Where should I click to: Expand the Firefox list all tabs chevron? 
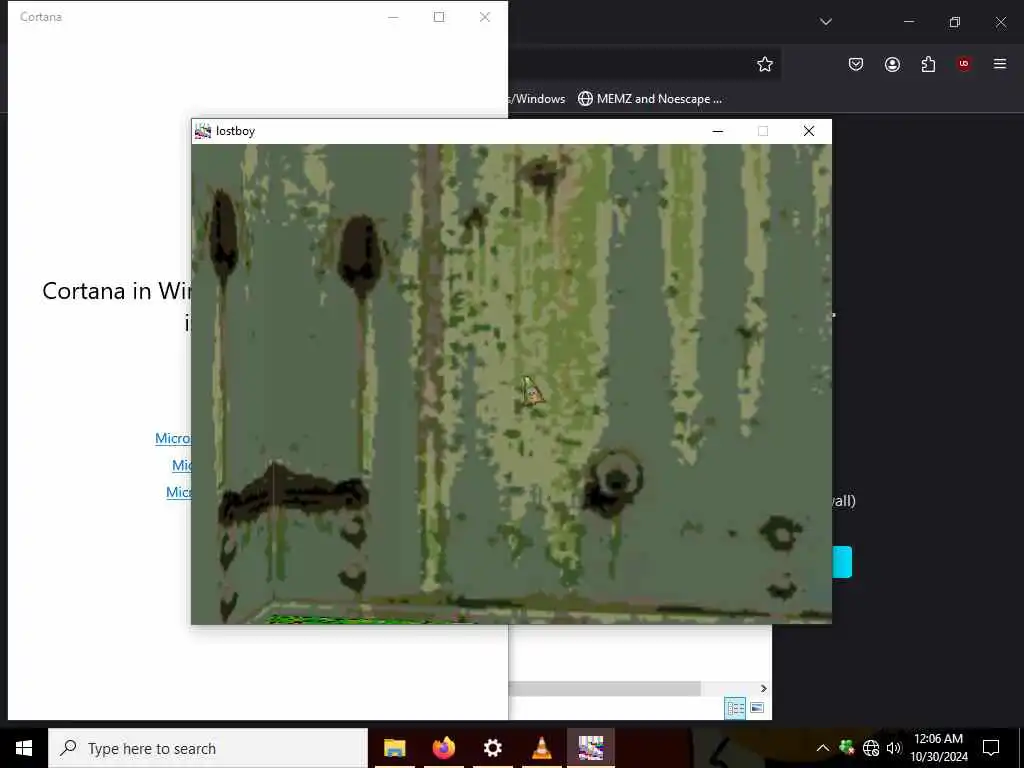tap(826, 22)
